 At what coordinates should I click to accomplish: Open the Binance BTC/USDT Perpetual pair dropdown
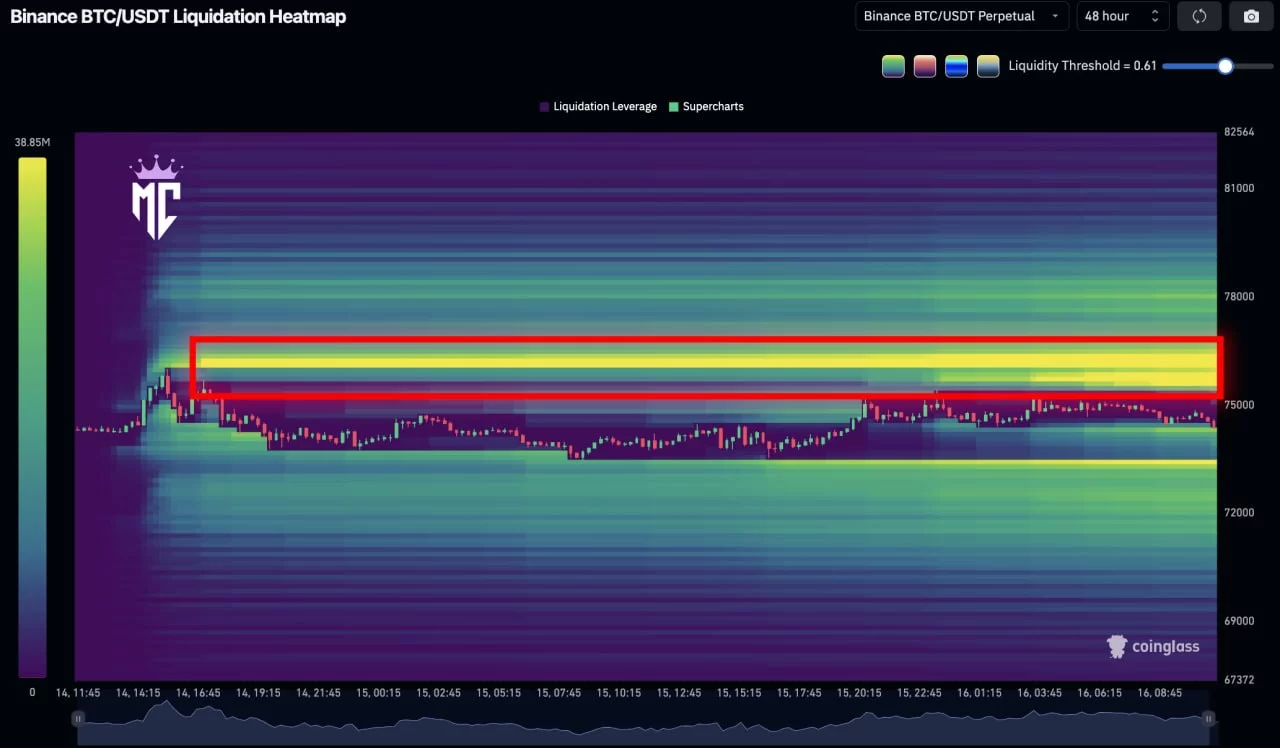tap(961, 16)
